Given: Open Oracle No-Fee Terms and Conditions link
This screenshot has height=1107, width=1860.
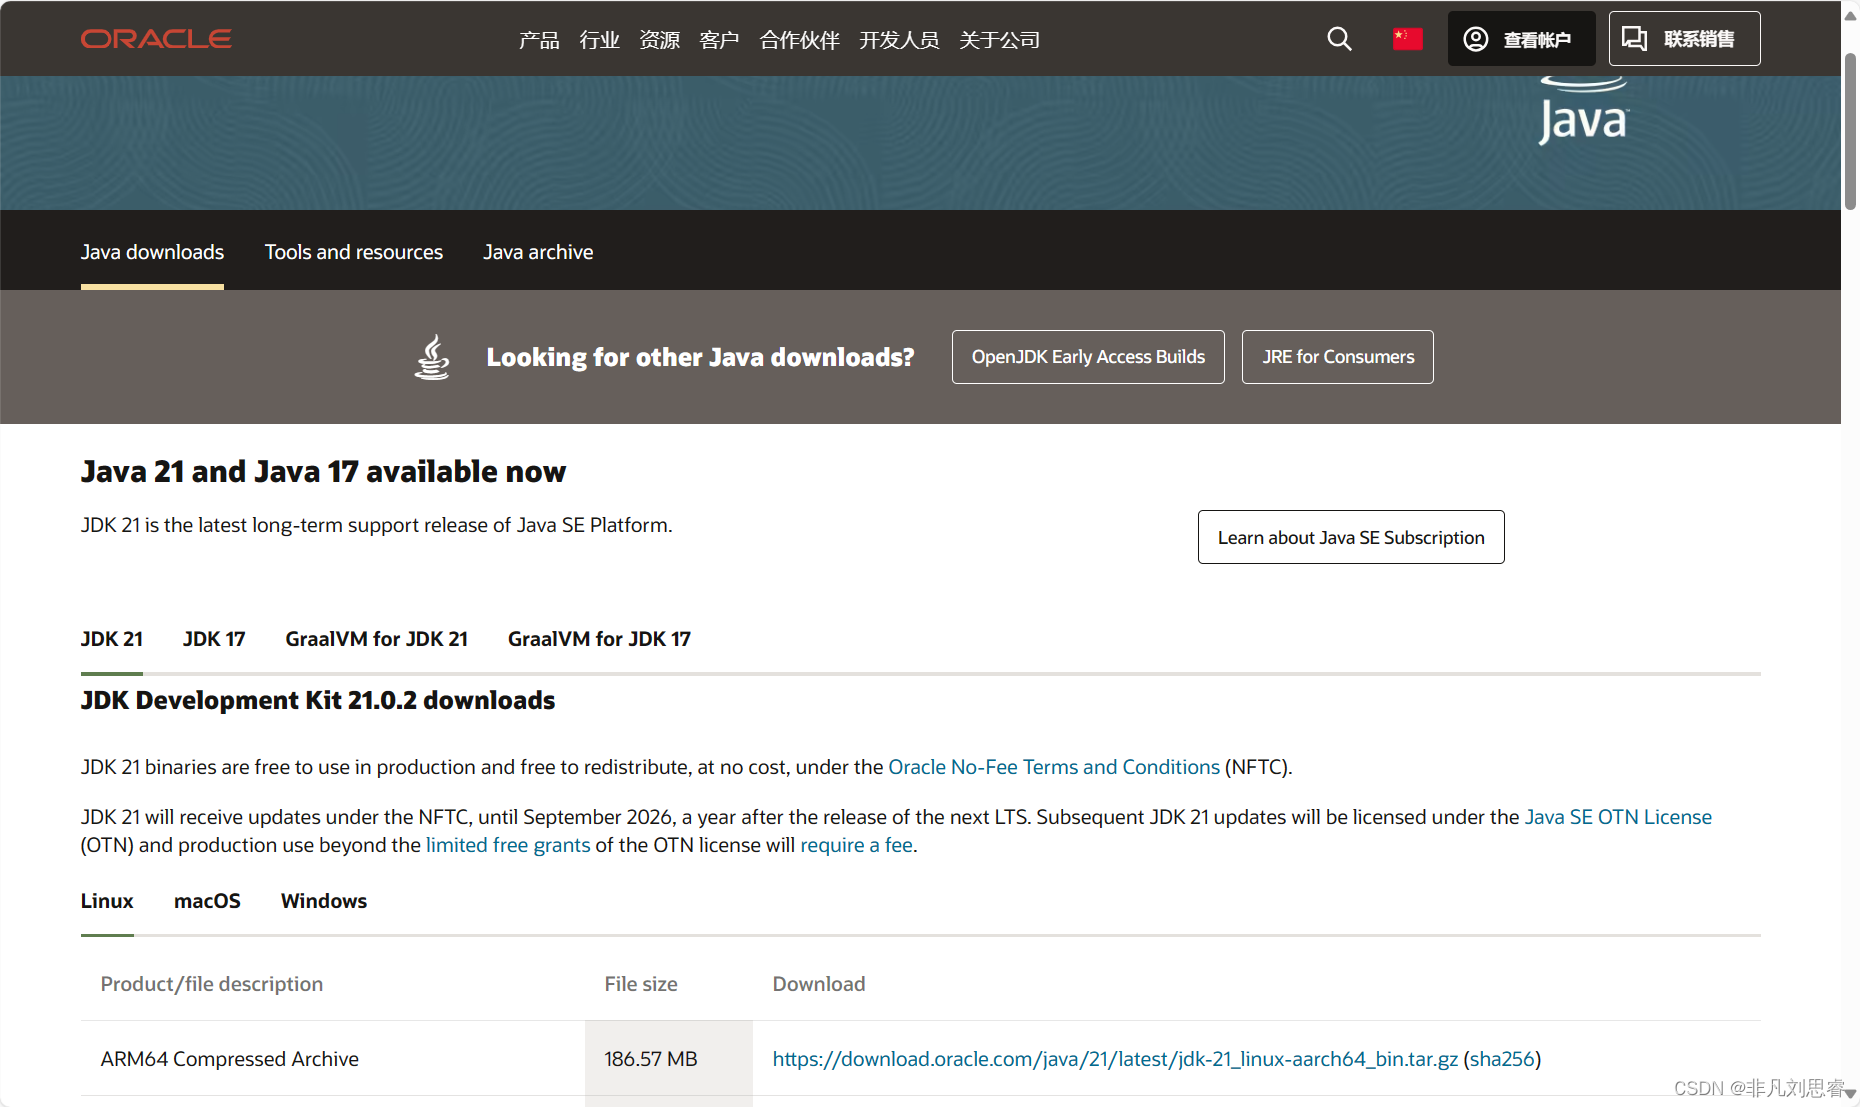Looking at the screenshot, I should pyautogui.click(x=1054, y=767).
